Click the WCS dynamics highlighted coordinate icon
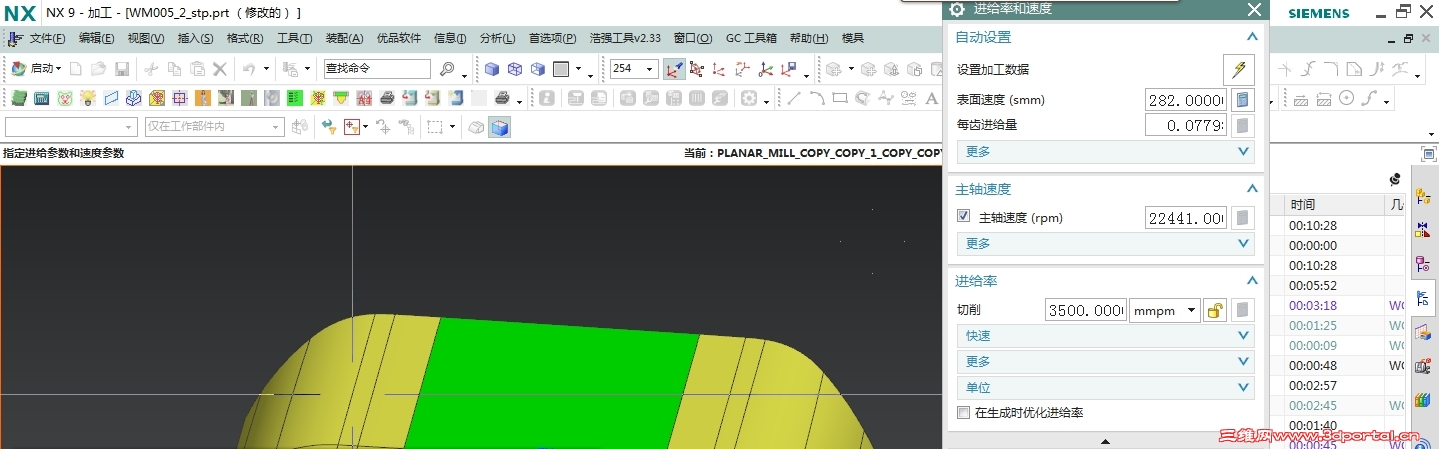Viewport: 1439px width, 449px height. coord(674,69)
